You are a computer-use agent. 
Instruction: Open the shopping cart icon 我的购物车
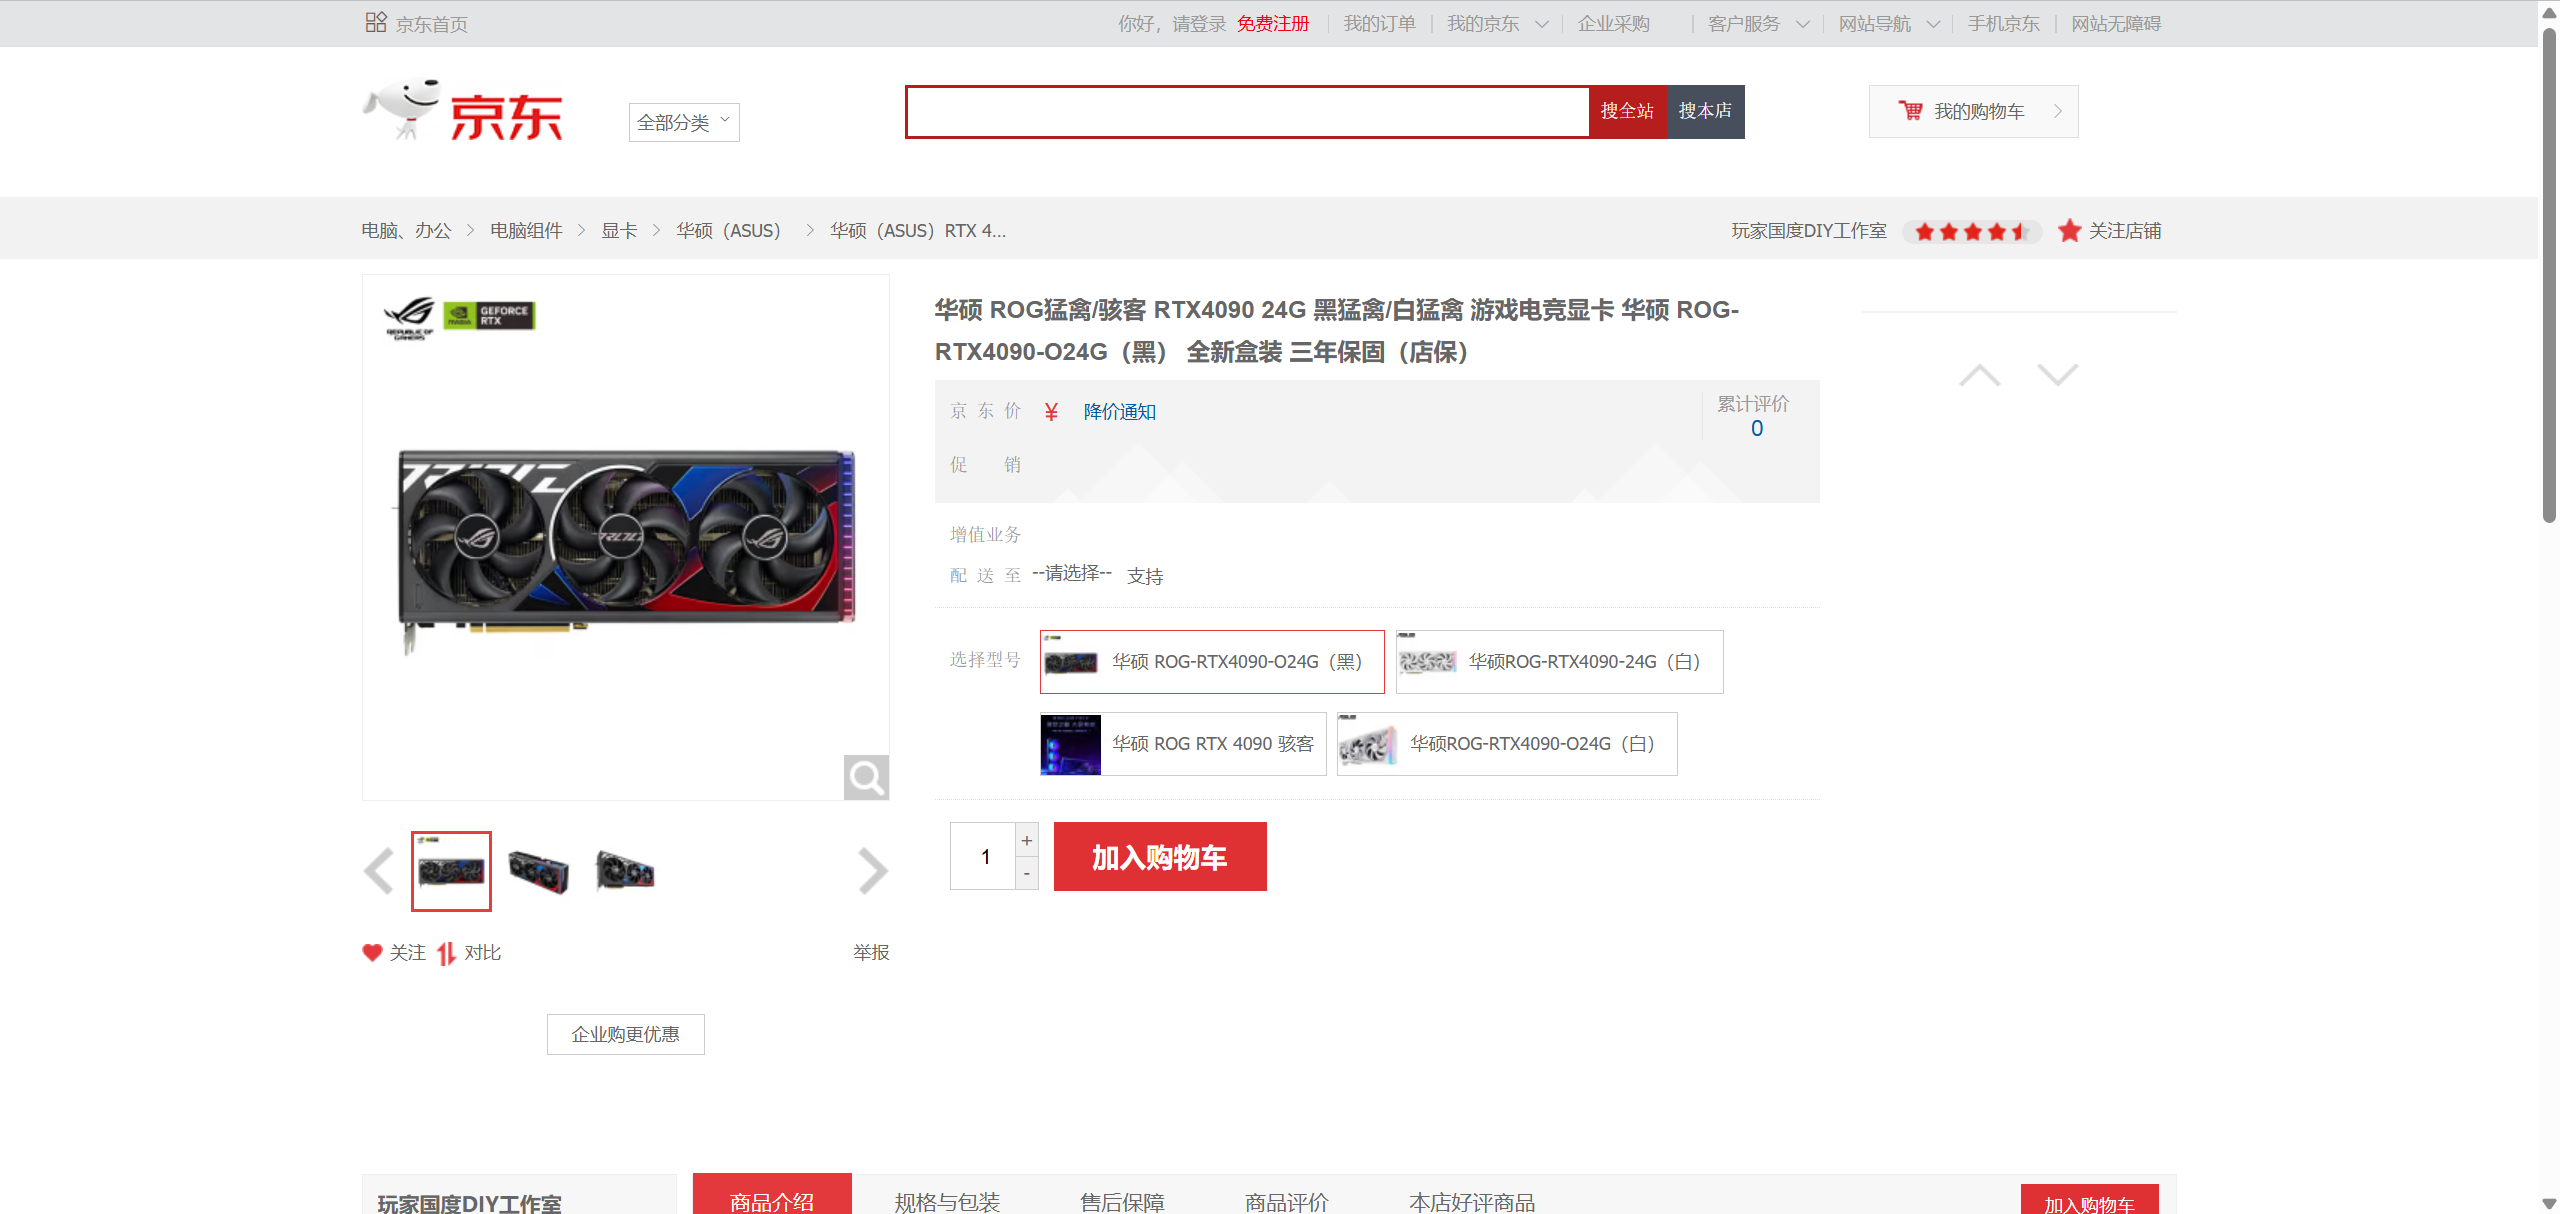click(x=1910, y=111)
